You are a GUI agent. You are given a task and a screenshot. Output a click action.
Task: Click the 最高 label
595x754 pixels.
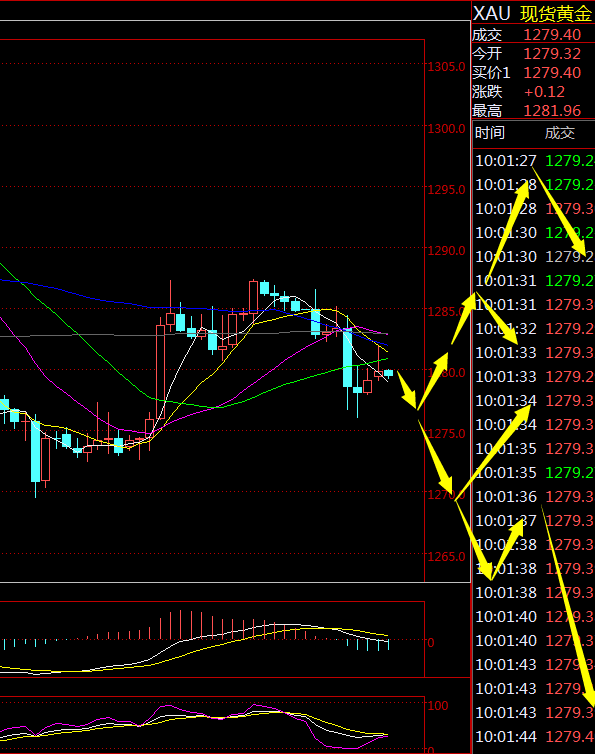tap(487, 111)
